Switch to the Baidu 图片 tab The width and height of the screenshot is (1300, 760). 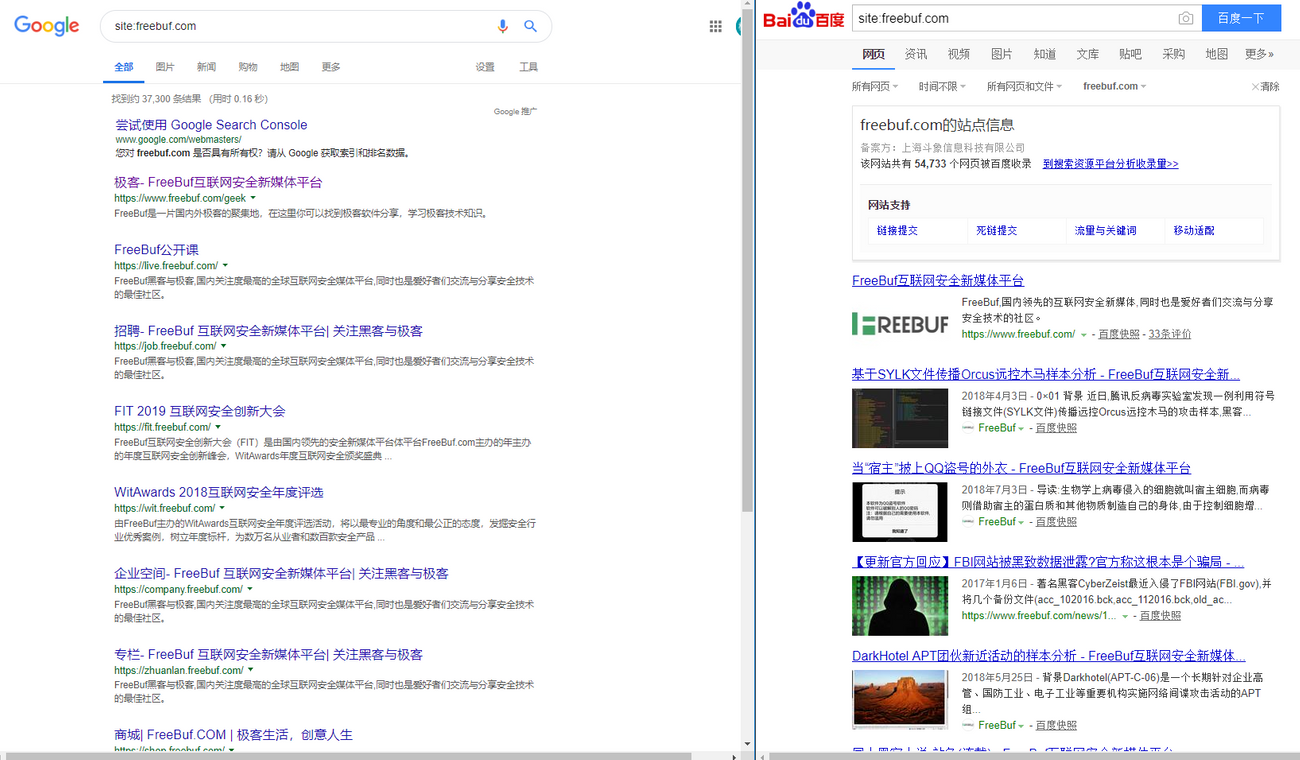pyautogui.click(x=1001, y=54)
